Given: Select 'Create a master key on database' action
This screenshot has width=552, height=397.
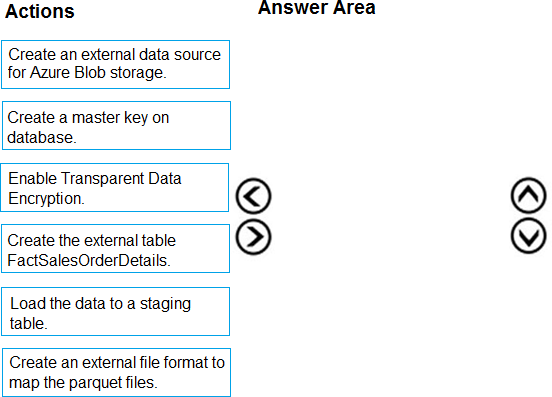Looking at the screenshot, I should point(116,126).
